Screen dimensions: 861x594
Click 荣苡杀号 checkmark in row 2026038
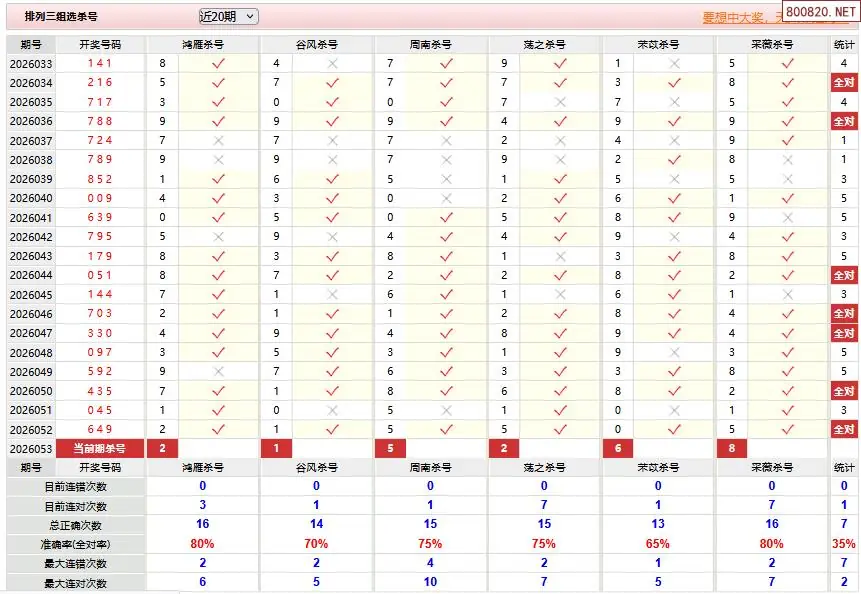(674, 160)
